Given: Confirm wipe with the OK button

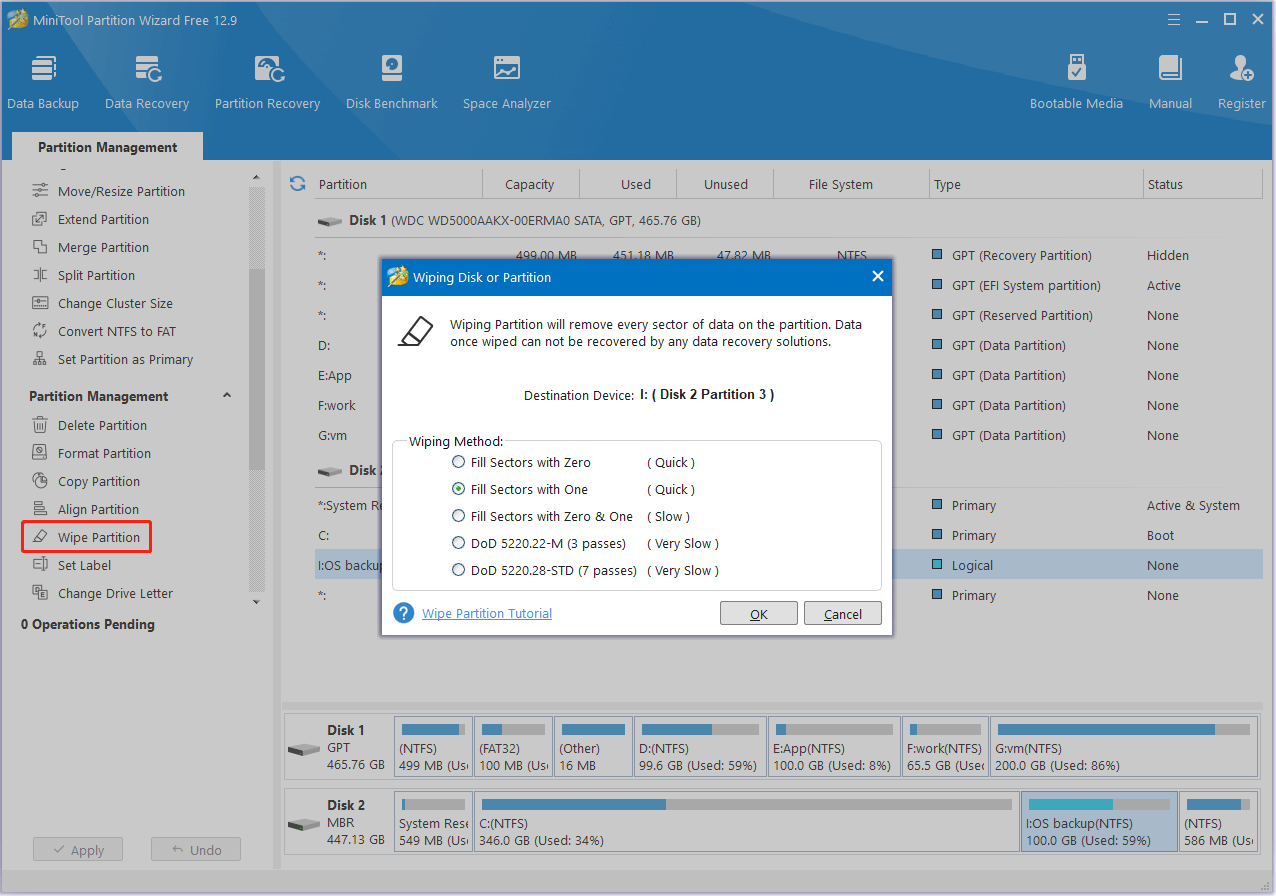Looking at the screenshot, I should 758,614.
